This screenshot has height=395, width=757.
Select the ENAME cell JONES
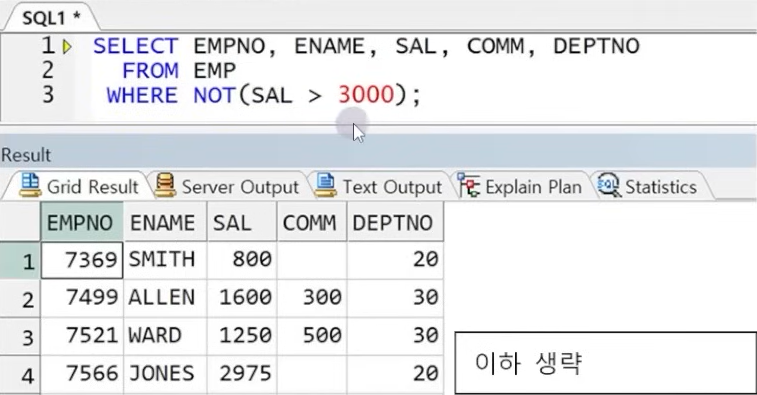tap(165, 375)
